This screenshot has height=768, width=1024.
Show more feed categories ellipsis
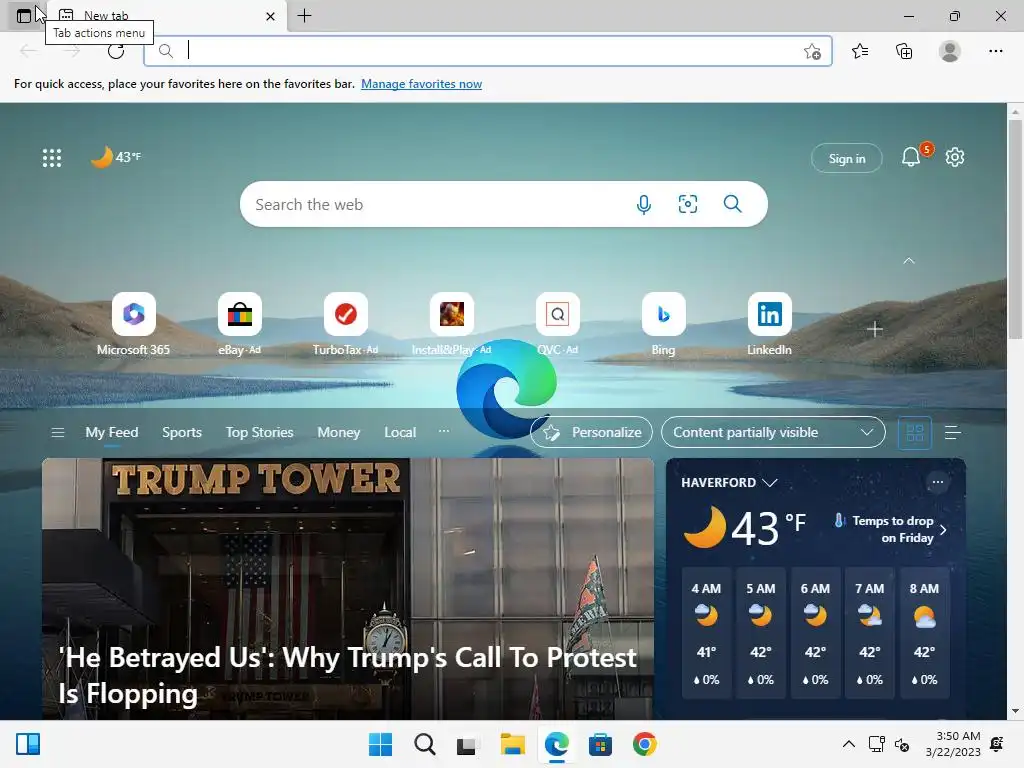pos(443,431)
